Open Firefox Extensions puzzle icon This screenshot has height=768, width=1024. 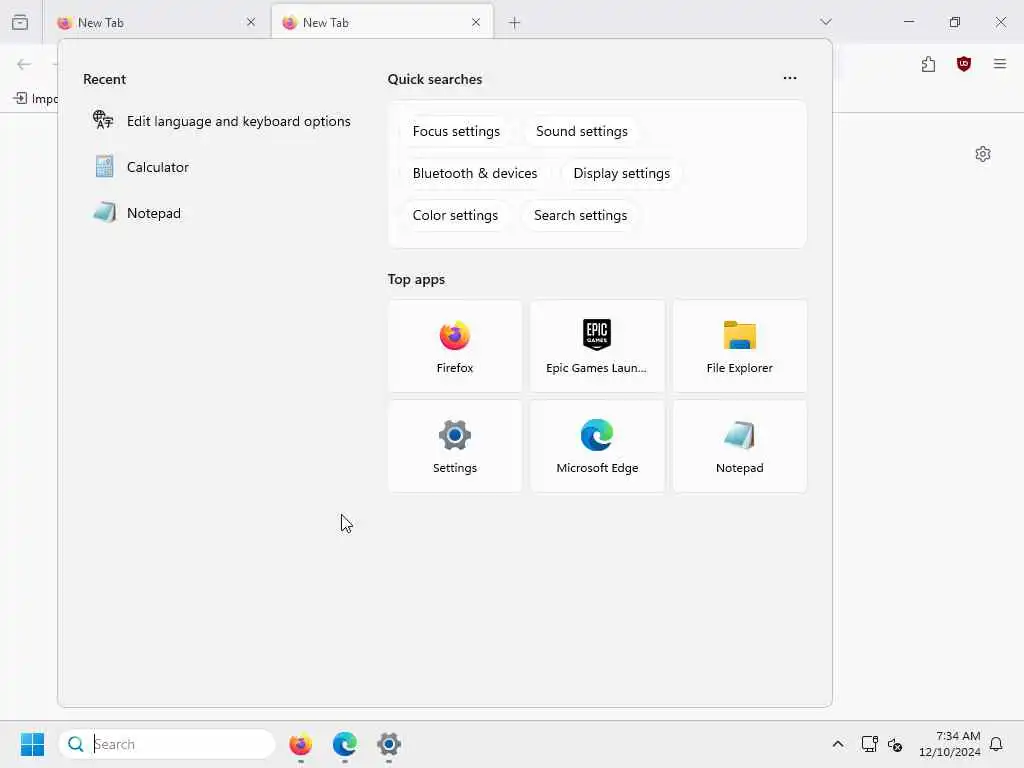click(x=928, y=64)
